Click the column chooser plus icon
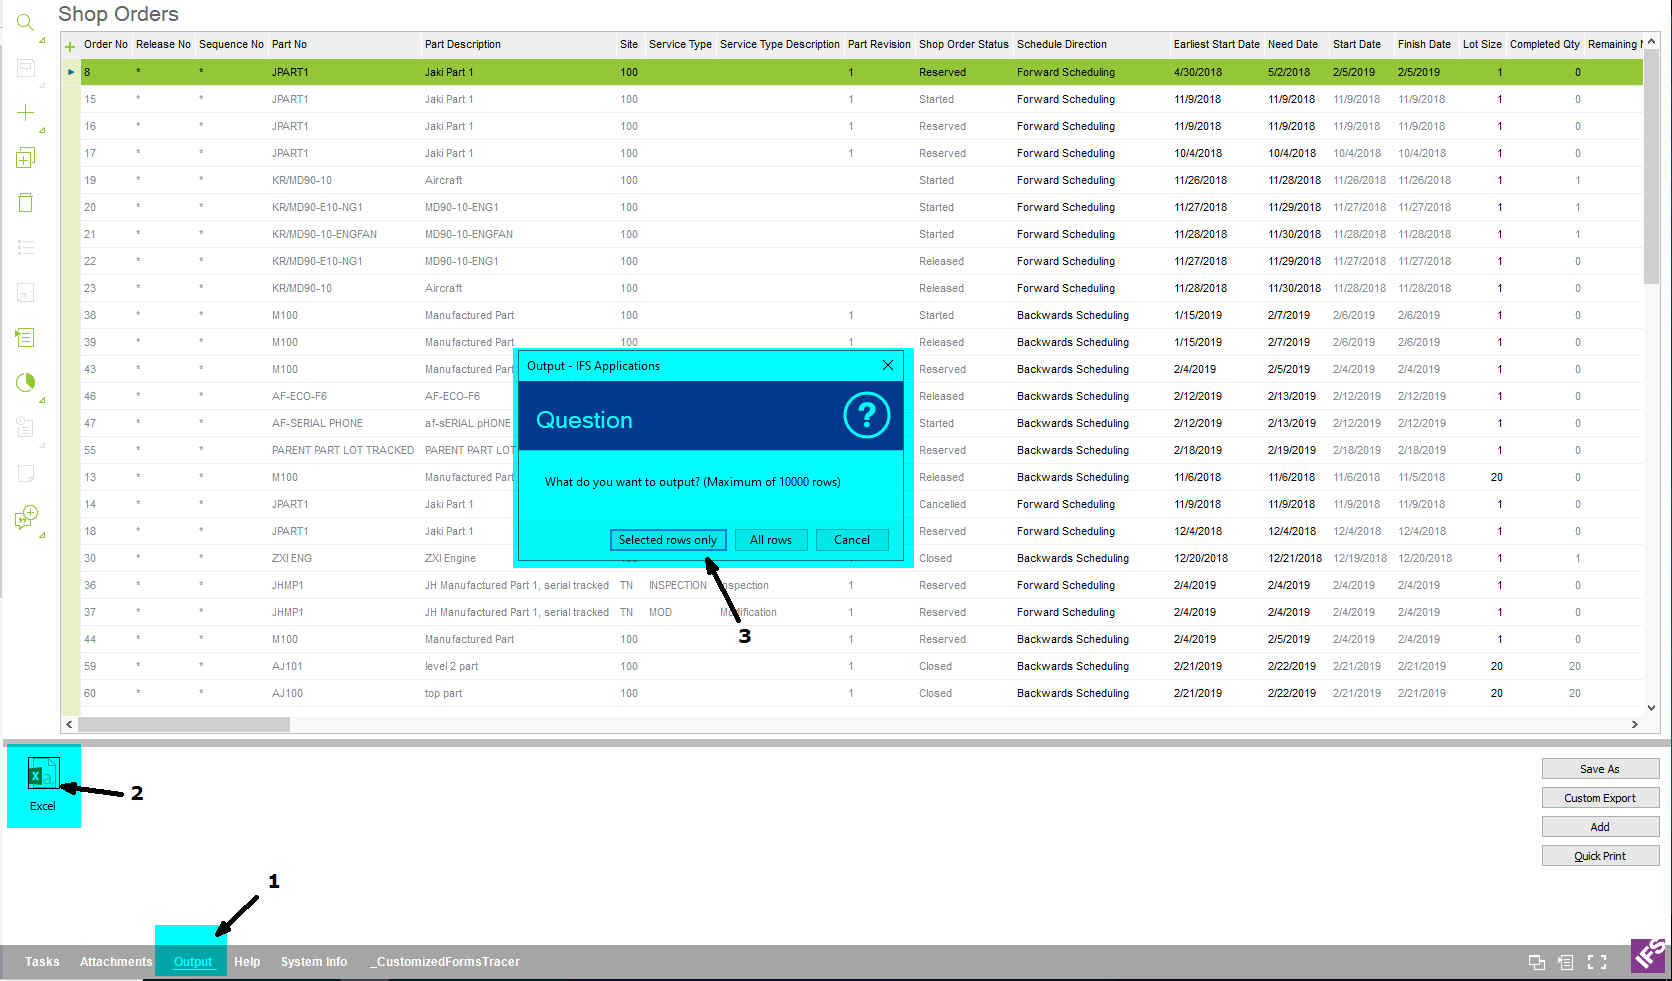The height and width of the screenshot is (981, 1672). (x=70, y=46)
